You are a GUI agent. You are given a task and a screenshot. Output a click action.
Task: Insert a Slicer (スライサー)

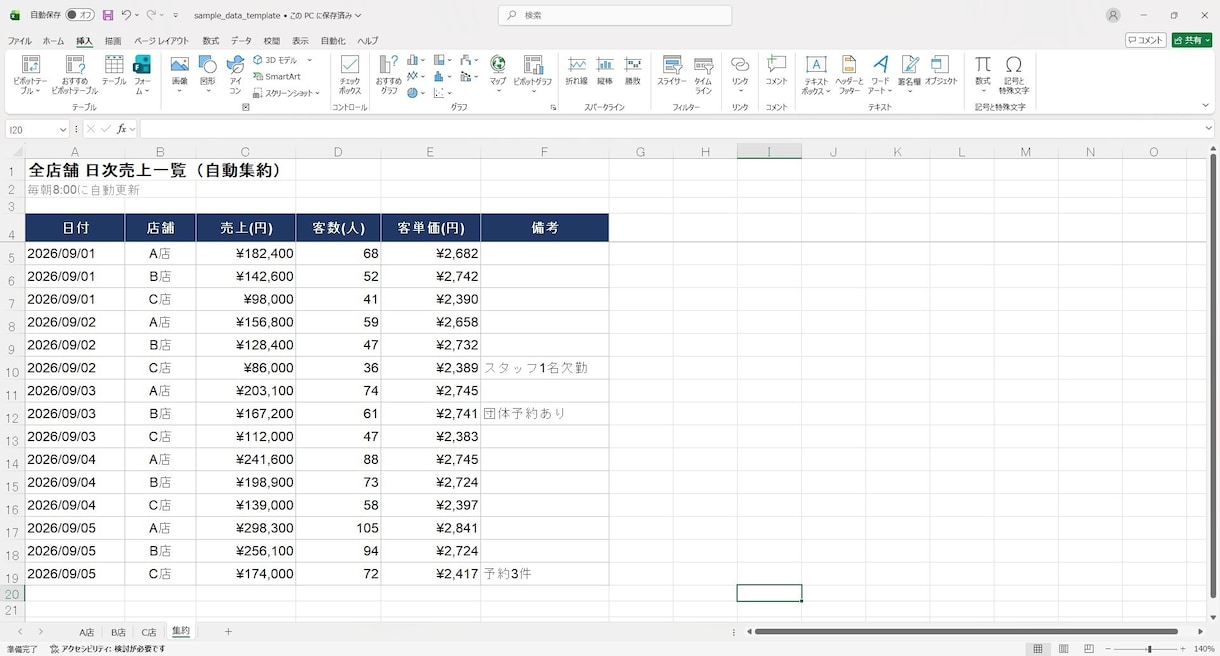pos(672,71)
